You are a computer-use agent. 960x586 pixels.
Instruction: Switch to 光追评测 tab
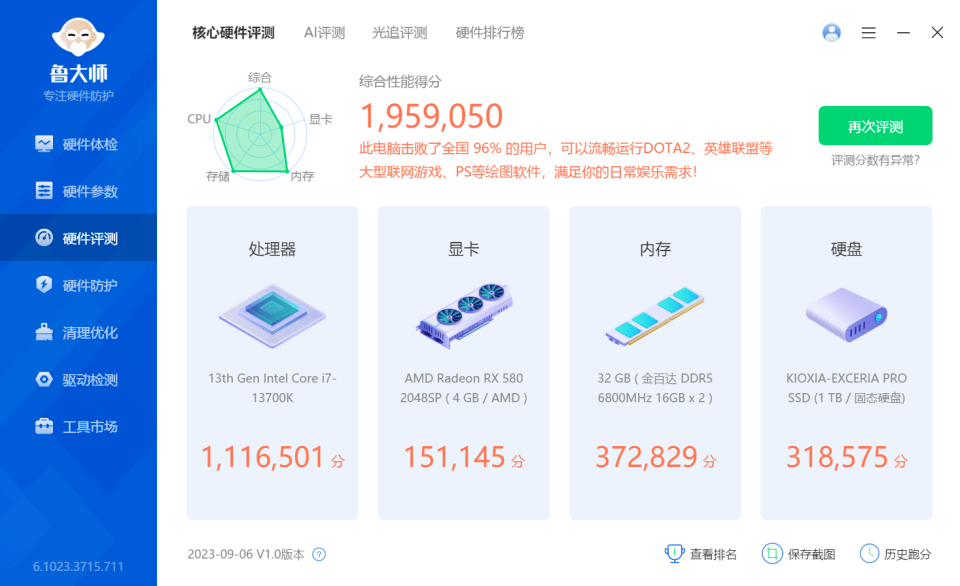coord(399,32)
